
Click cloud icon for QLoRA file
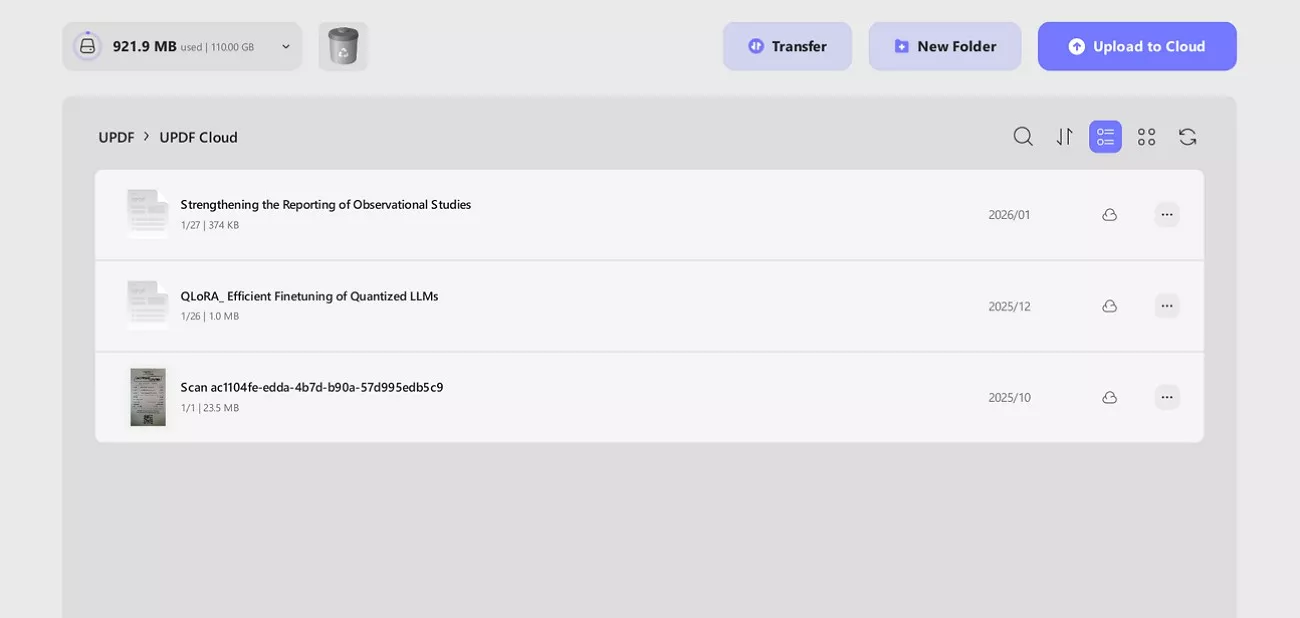(1109, 306)
